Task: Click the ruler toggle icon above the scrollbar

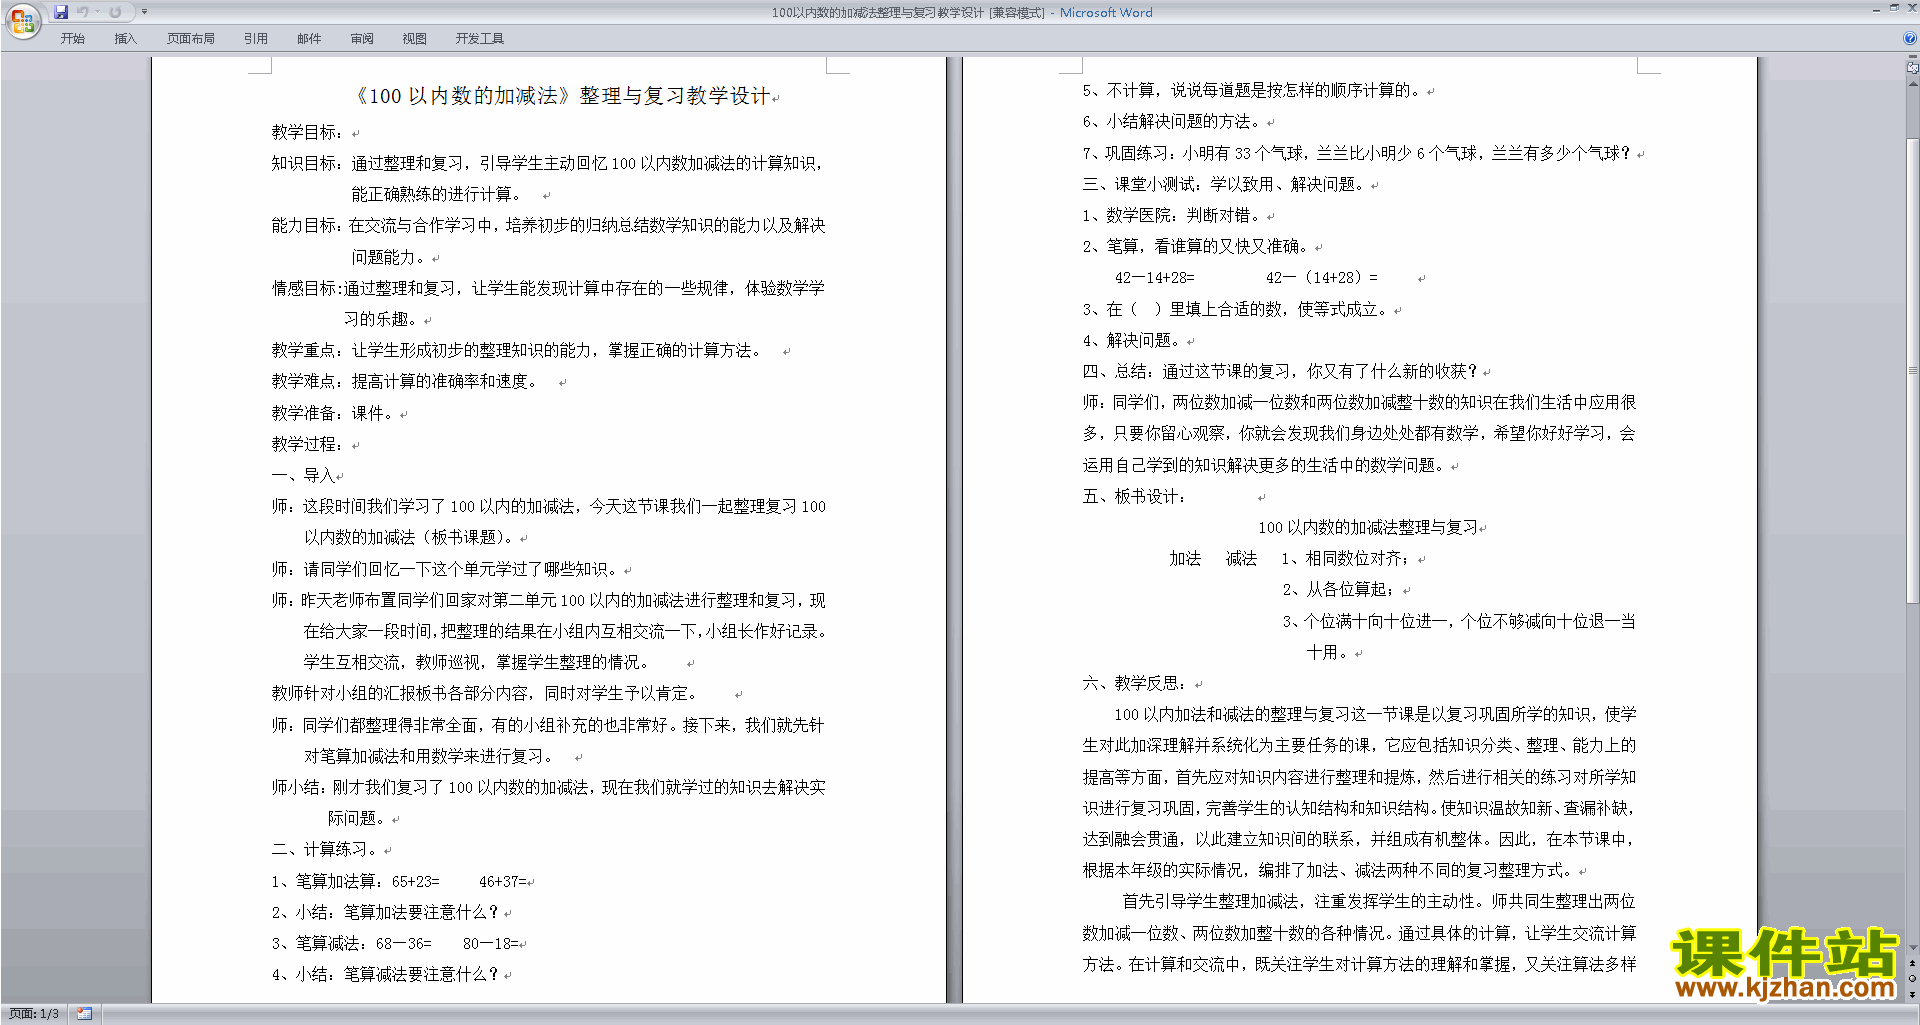Action: [x=1913, y=68]
